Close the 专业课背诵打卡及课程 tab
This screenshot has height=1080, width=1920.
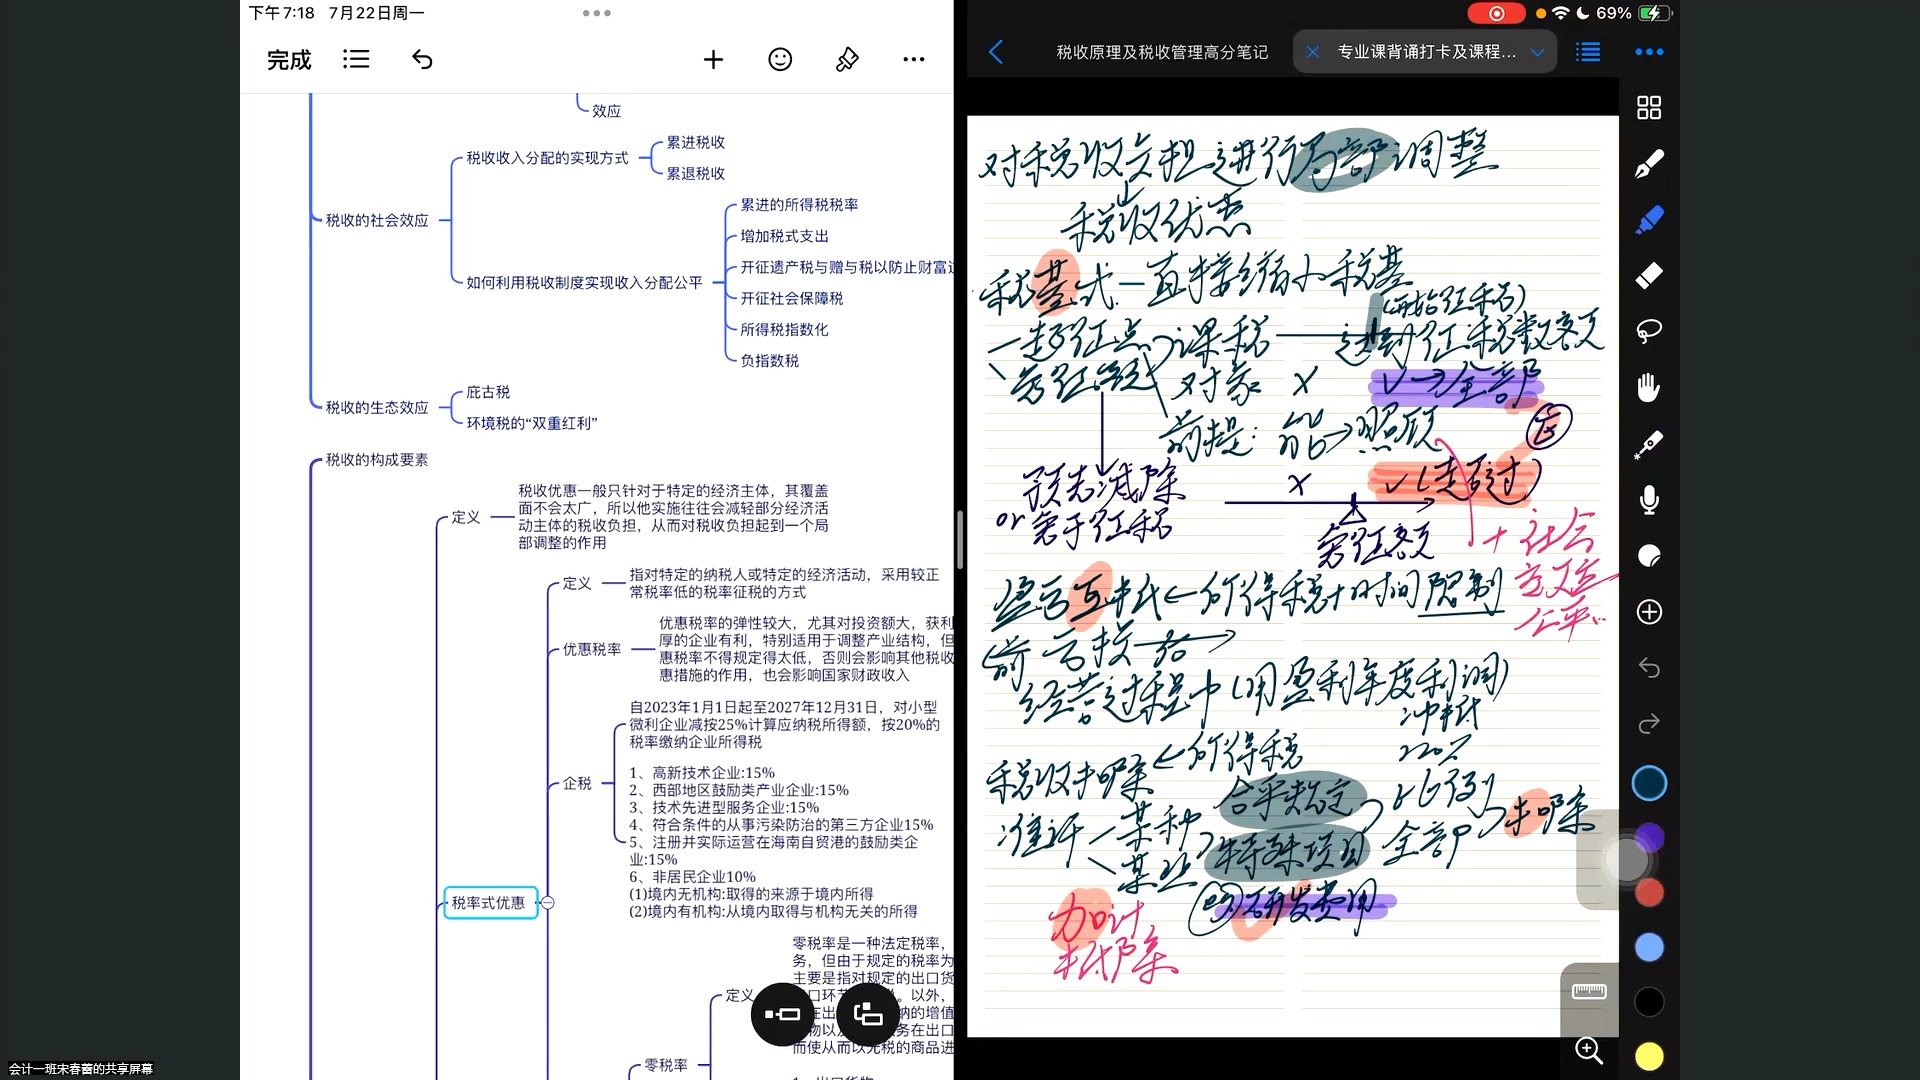(x=1313, y=52)
